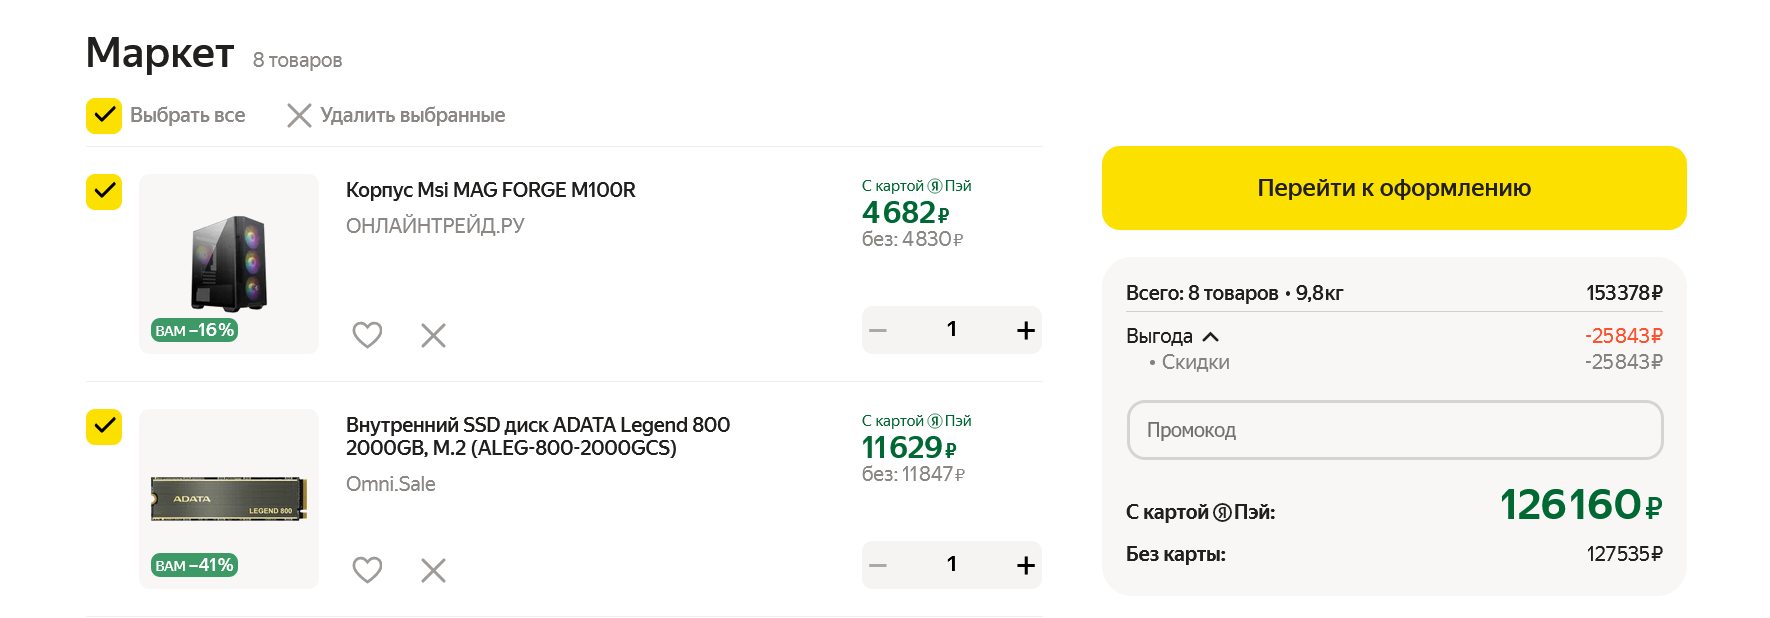Remove Msi MAG FORGE case from cart
This screenshot has width=1770, height=618.
[433, 335]
